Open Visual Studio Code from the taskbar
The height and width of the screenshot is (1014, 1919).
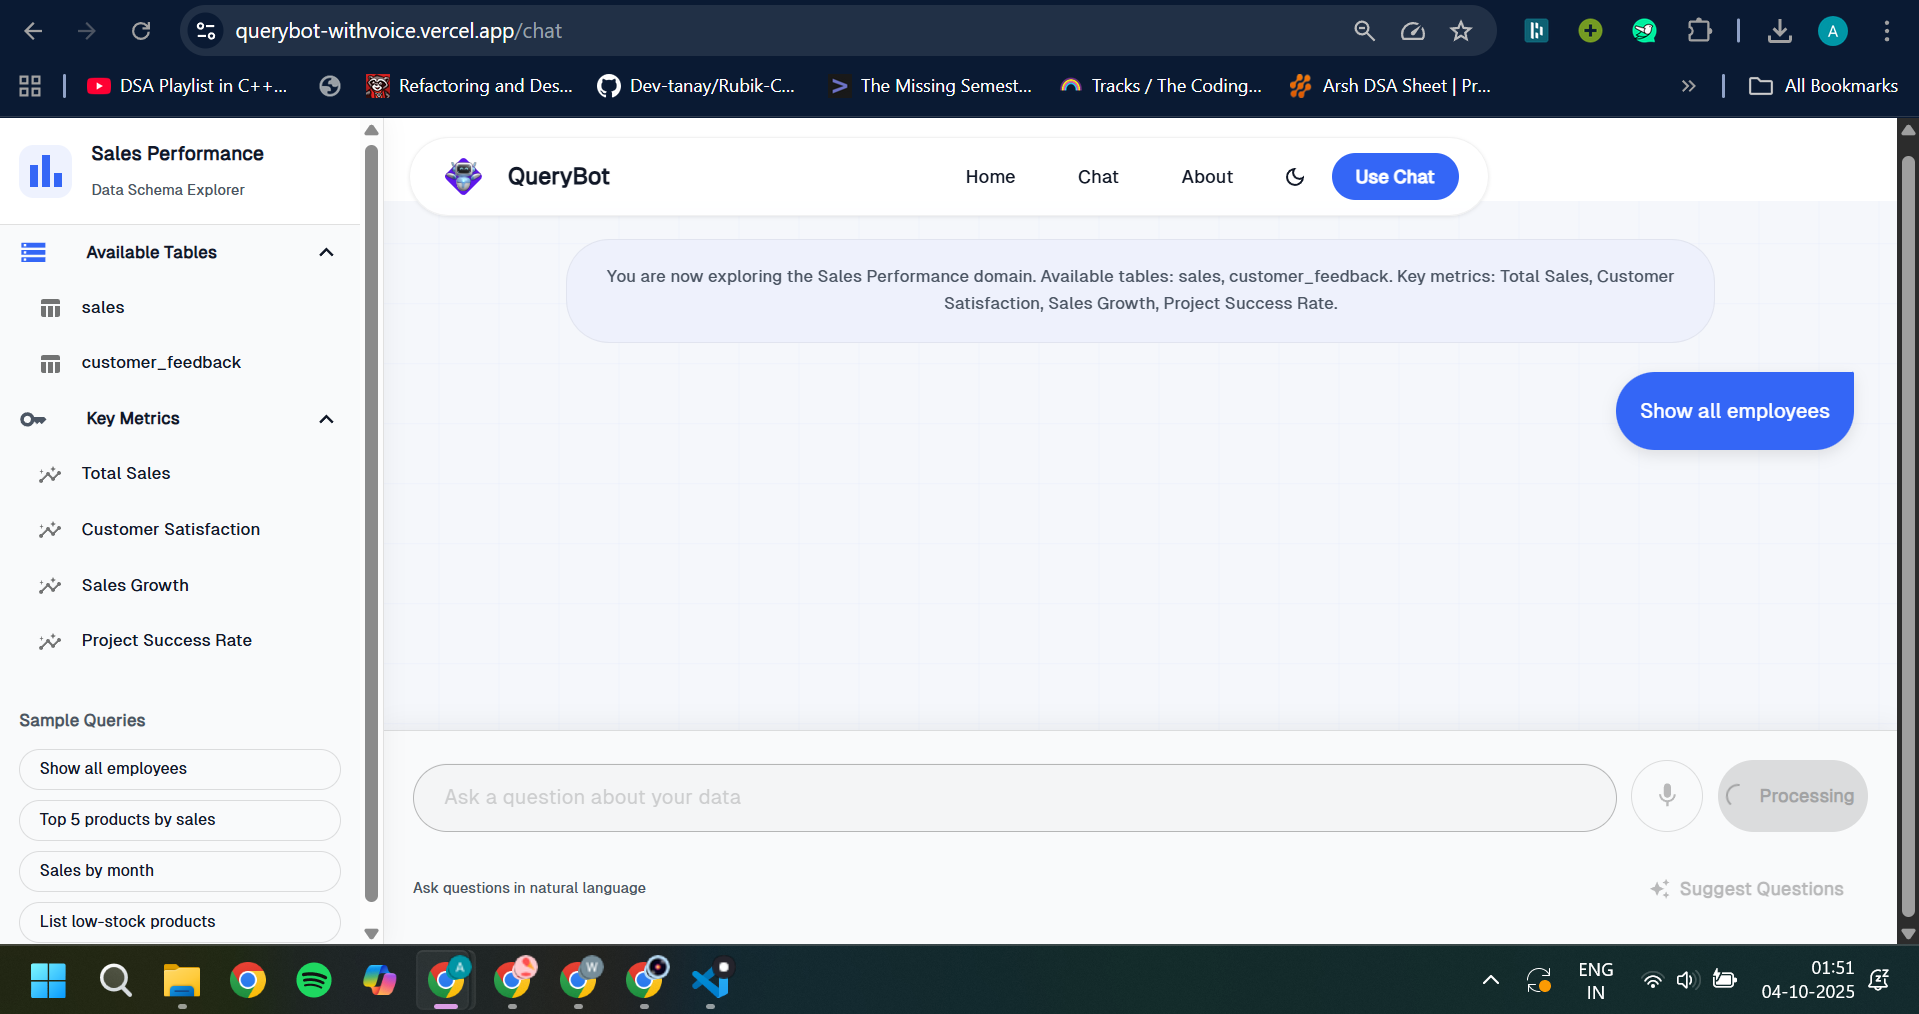pyautogui.click(x=710, y=980)
